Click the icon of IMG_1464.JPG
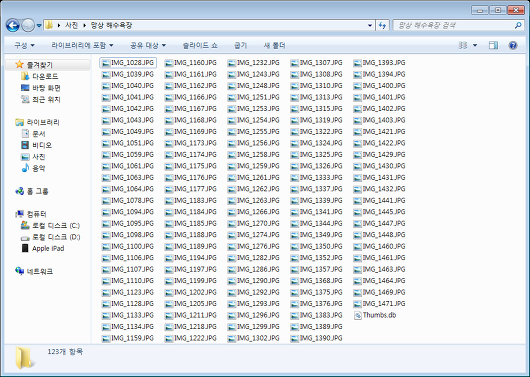The height and width of the screenshot is (377, 530). pyautogui.click(x=358, y=281)
